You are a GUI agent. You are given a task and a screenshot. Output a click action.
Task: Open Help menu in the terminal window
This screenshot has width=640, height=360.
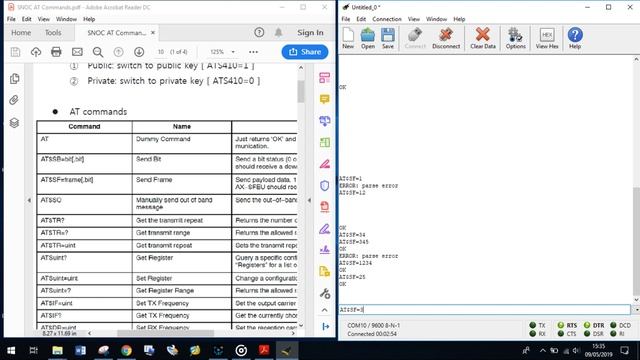click(459, 19)
